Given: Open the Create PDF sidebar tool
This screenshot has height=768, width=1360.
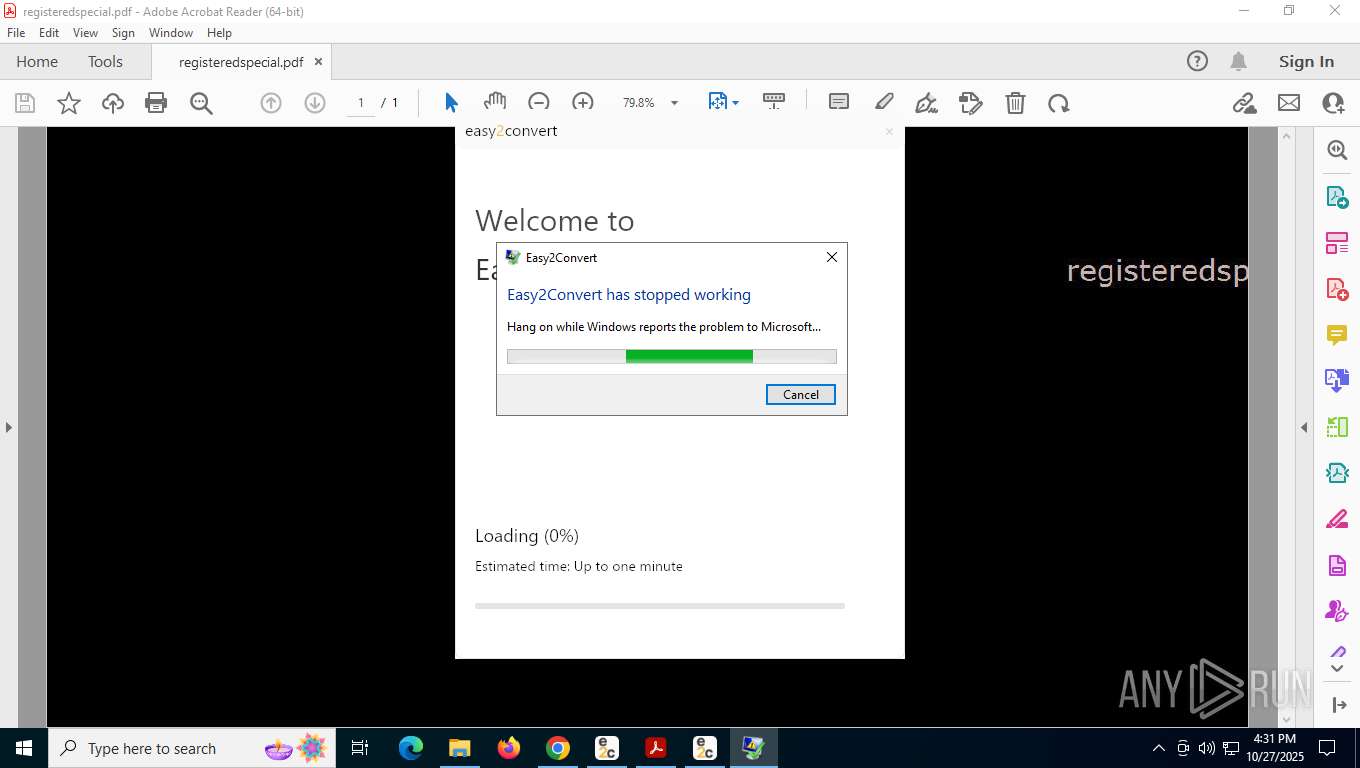Looking at the screenshot, I should click(x=1337, y=289).
